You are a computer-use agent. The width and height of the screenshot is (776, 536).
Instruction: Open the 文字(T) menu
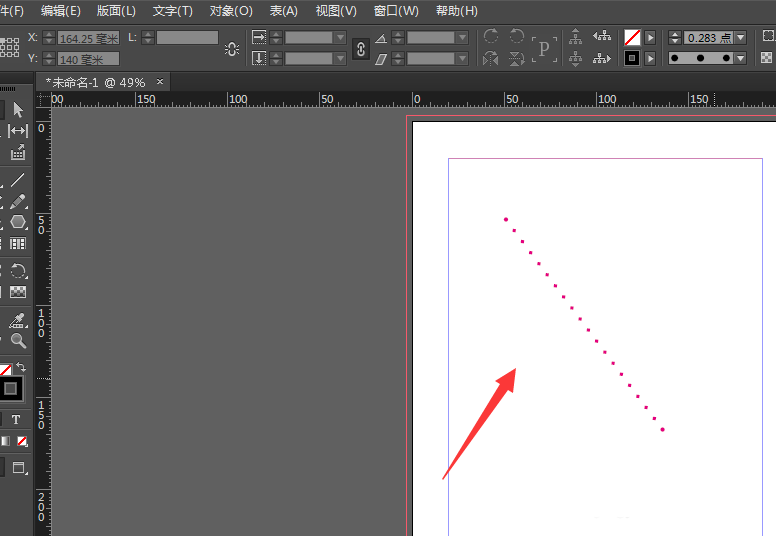coord(172,11)
